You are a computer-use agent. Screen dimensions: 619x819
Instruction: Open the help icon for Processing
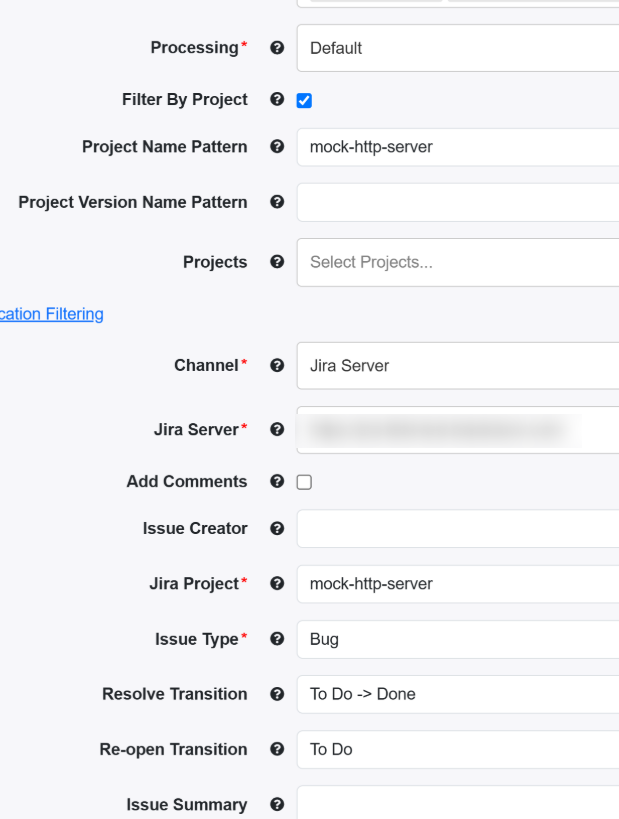pos(277,48)
